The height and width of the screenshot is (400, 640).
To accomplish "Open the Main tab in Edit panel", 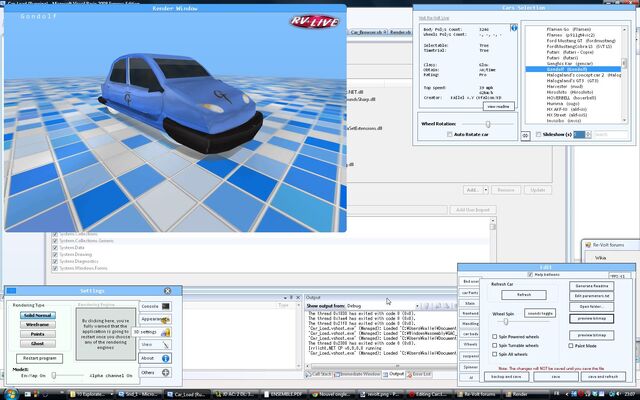I will pyautogui.click(x=470, y=303).
